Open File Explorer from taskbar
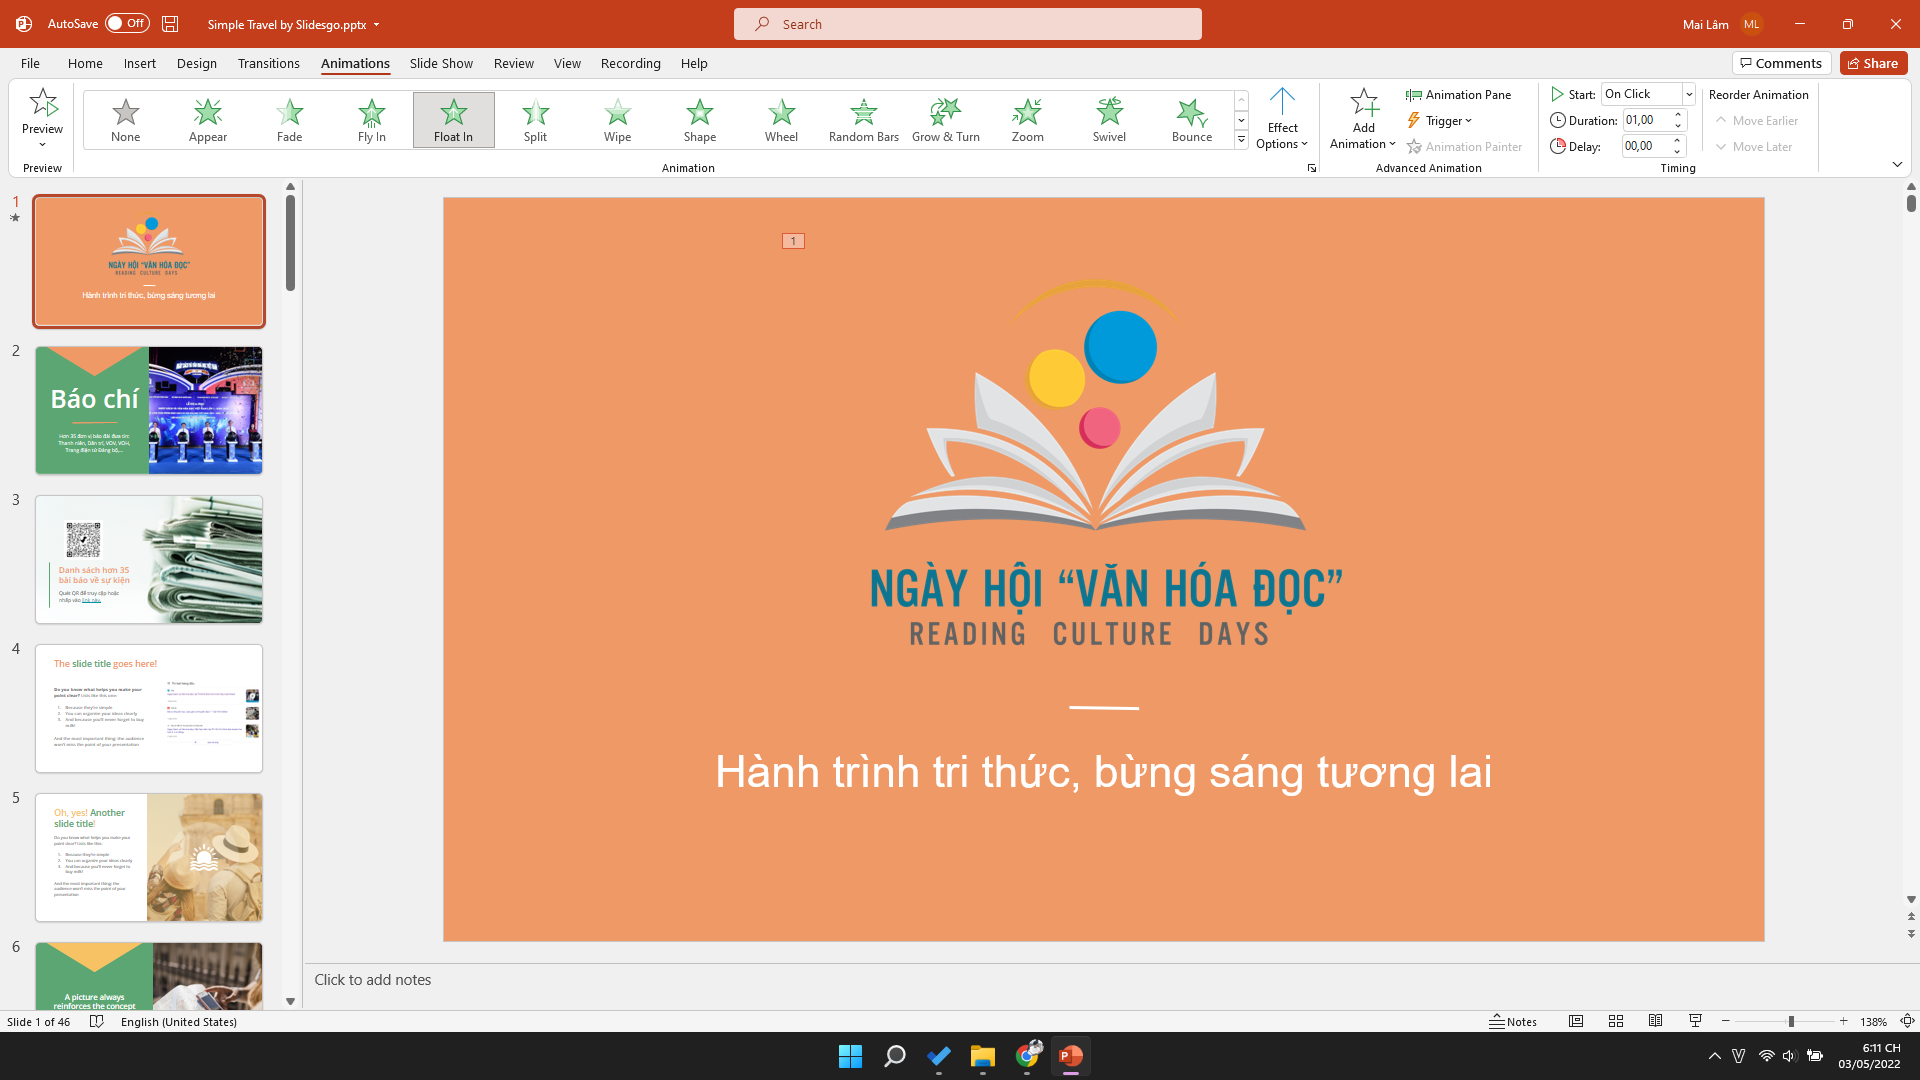The width and height of the screenshot is (1920, 1080). (x=982, y=1056)
